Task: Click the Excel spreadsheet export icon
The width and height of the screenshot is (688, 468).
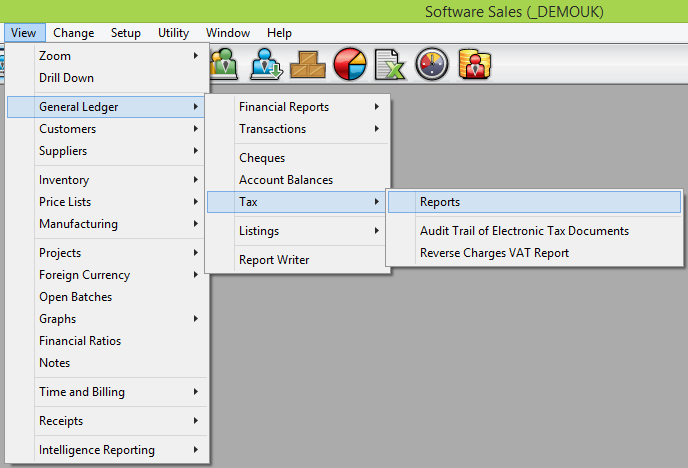Action: tap(390, 64)
